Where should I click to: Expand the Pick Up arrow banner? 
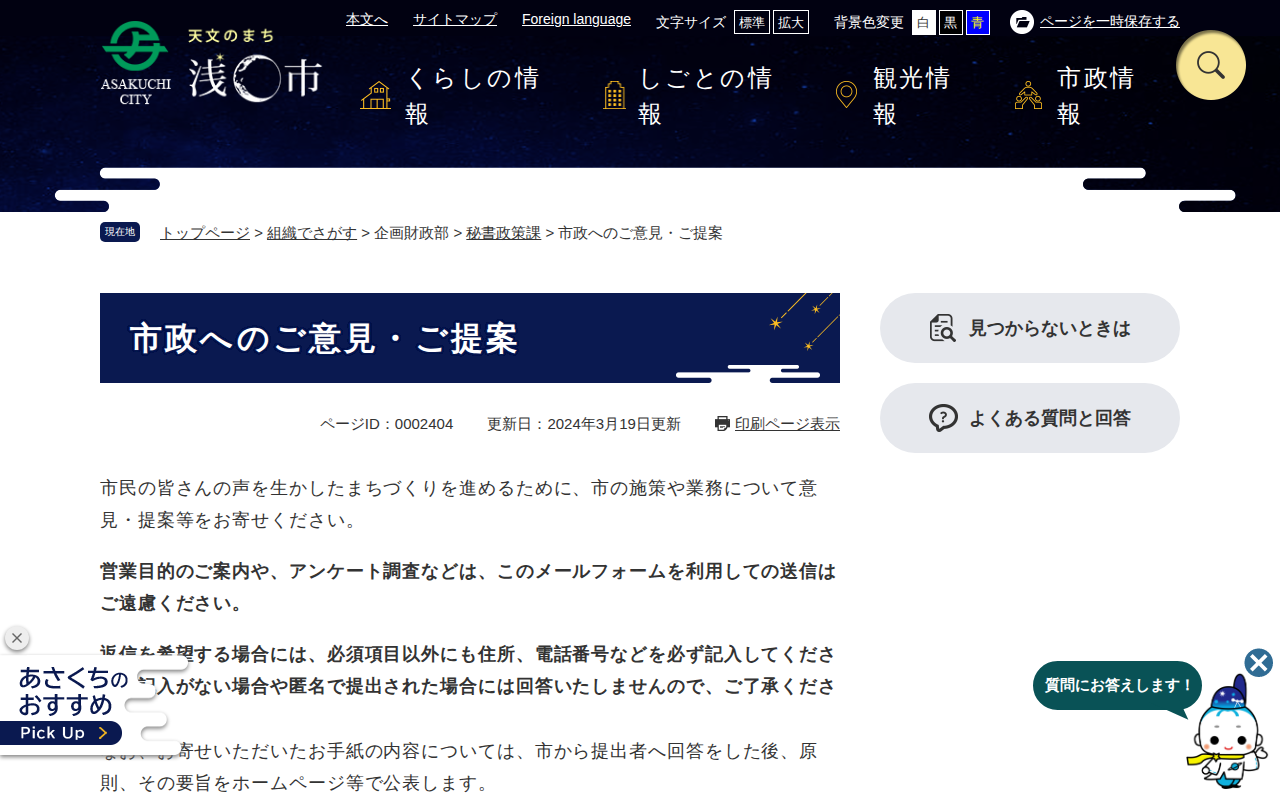tap(61, 733)
